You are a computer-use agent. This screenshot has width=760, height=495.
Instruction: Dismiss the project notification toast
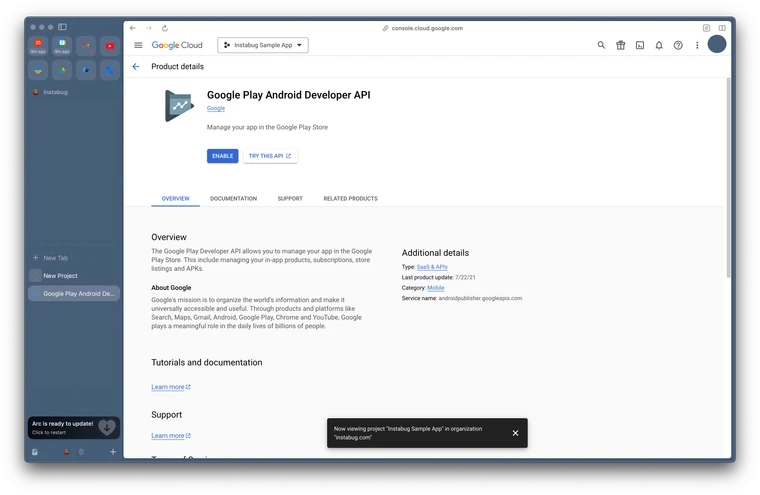click(x=515, y=433)
